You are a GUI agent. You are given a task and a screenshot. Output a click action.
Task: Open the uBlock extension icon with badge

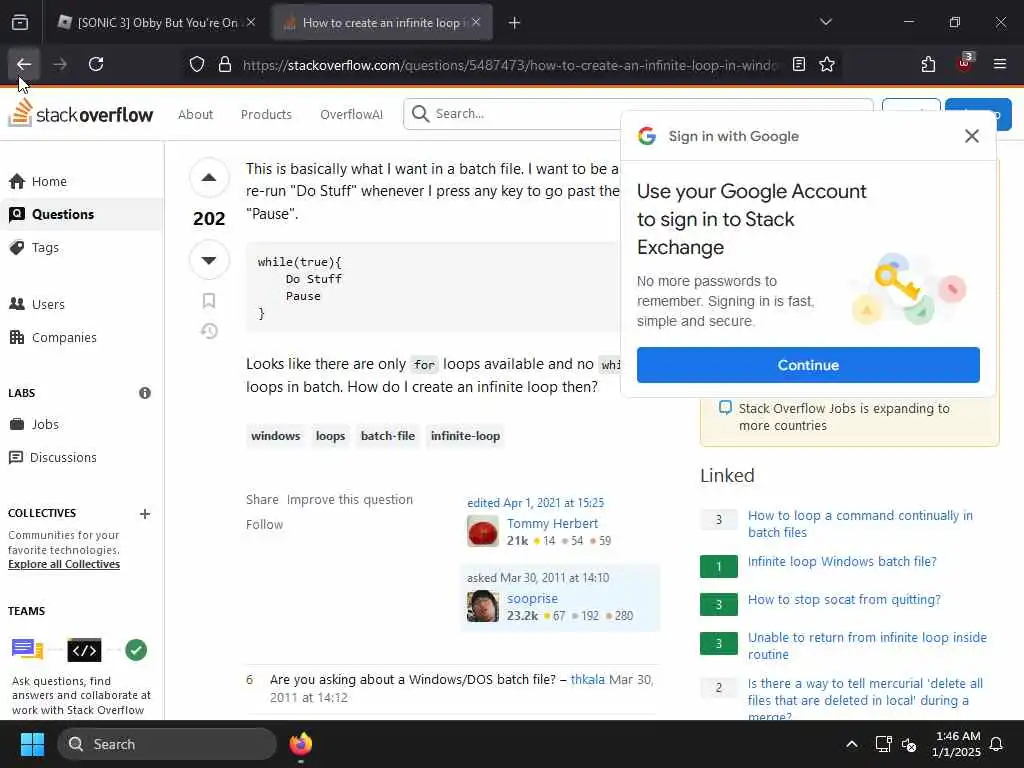click(965, 63)
